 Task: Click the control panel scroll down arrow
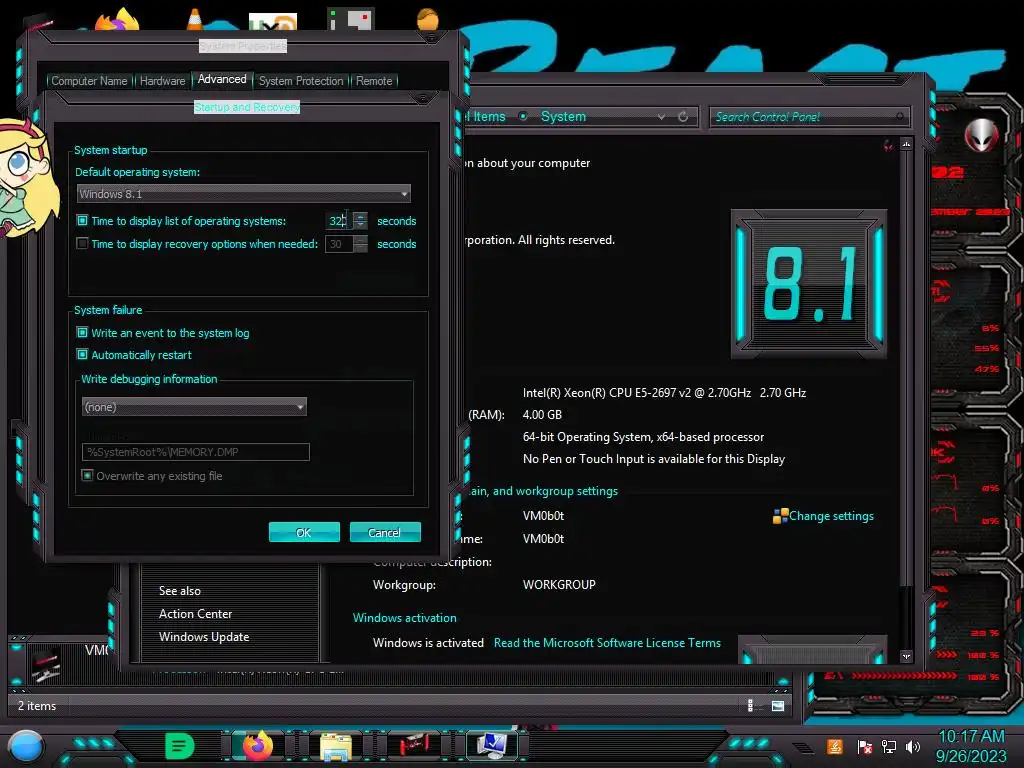coord(906,656)
